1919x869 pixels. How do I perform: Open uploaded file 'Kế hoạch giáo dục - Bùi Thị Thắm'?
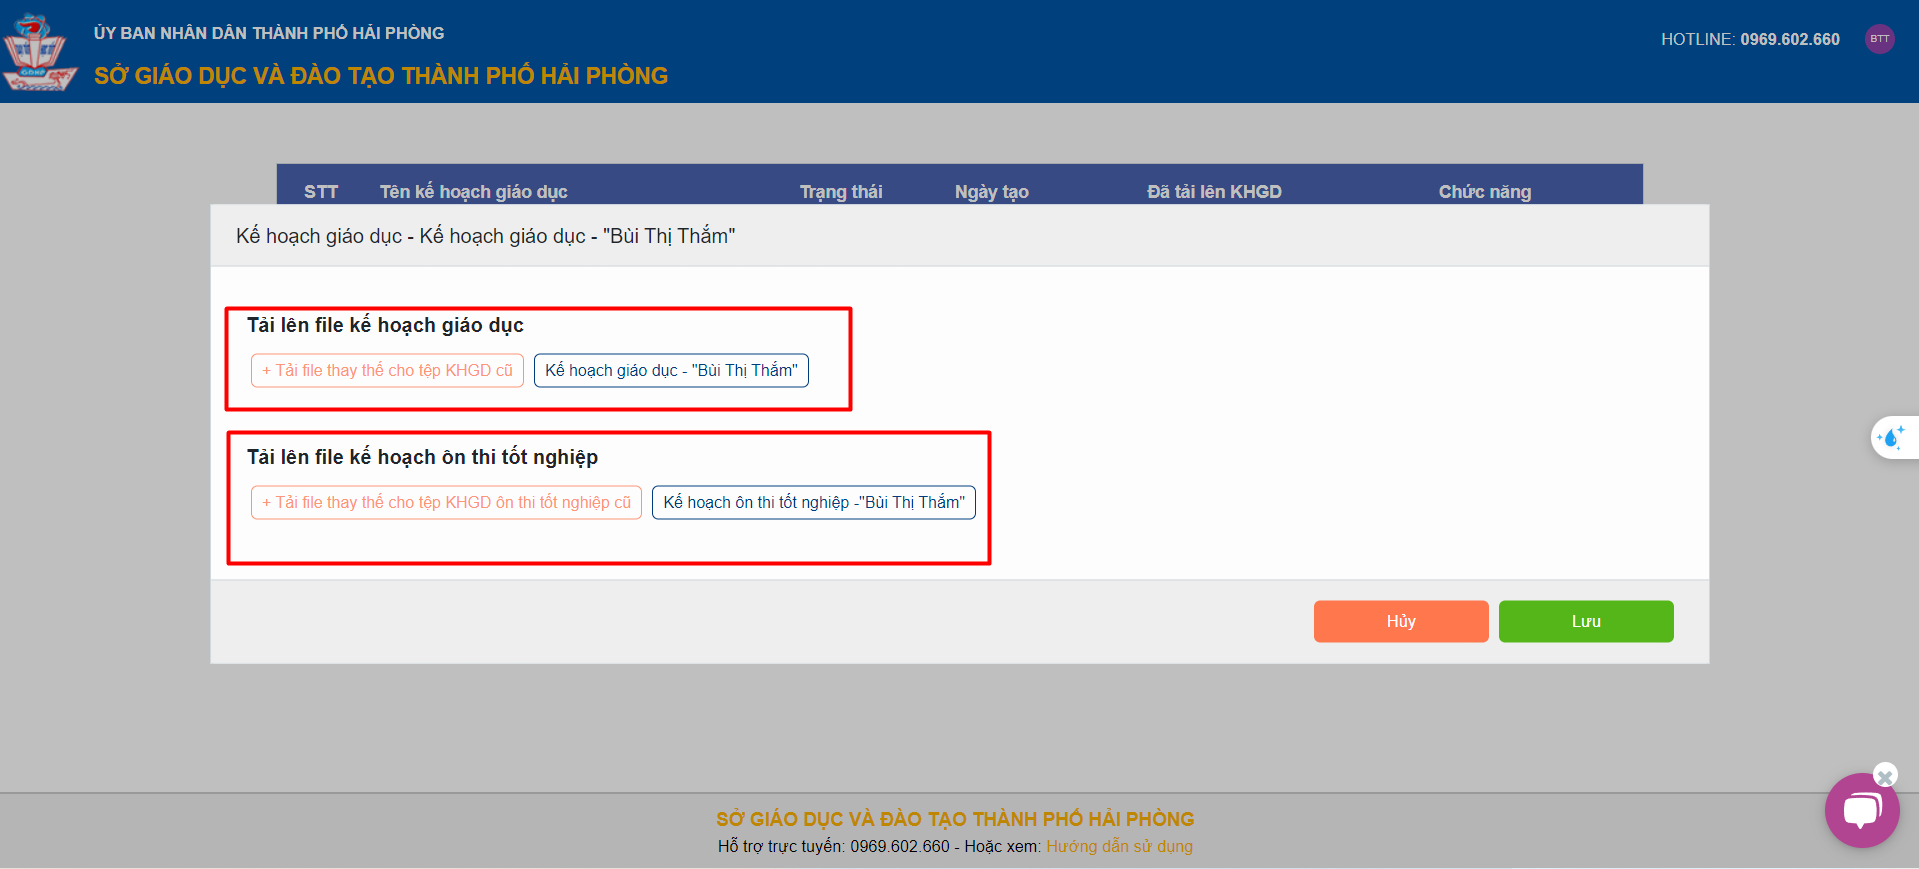[x=671, y=371]
